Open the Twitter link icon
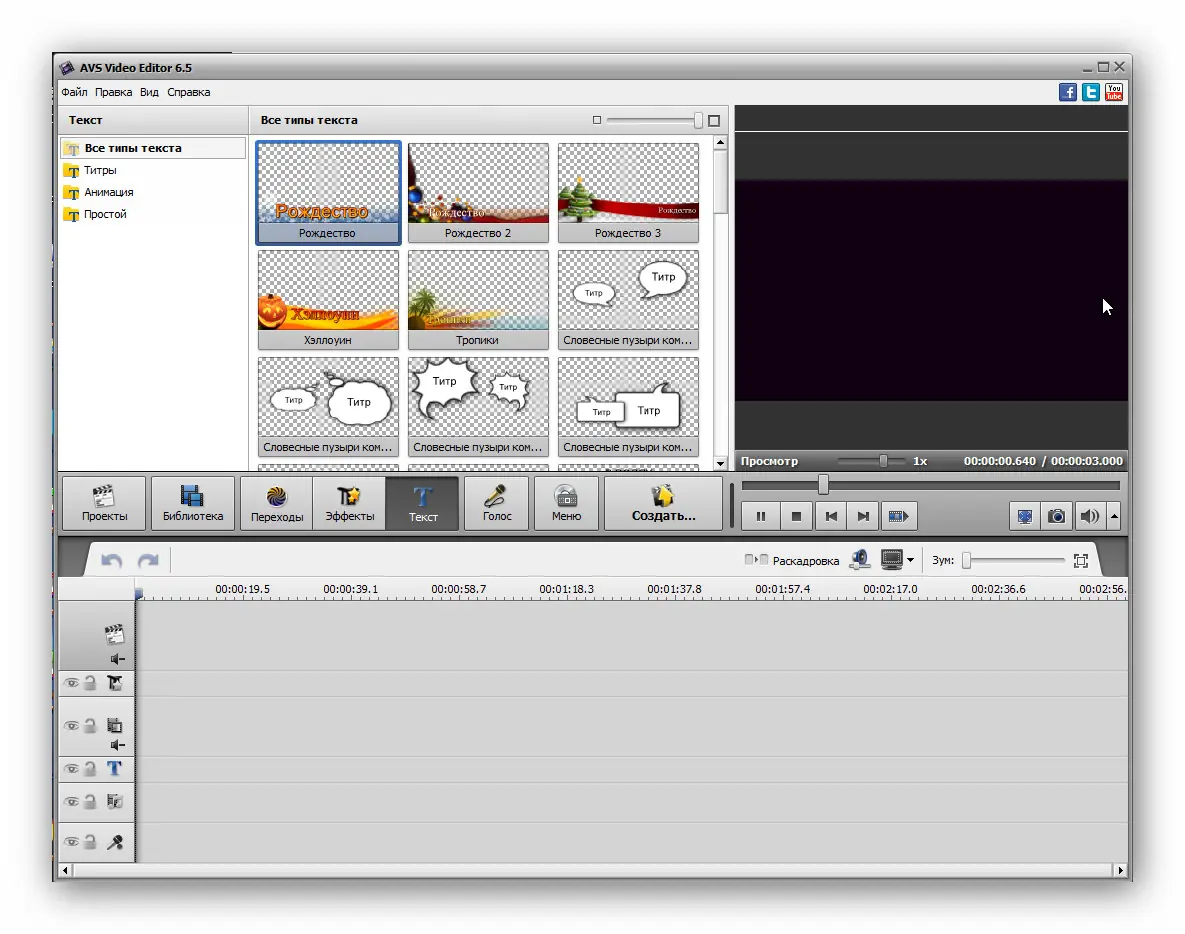Viewport: 1185px width, 934px height. point(1091,92)
